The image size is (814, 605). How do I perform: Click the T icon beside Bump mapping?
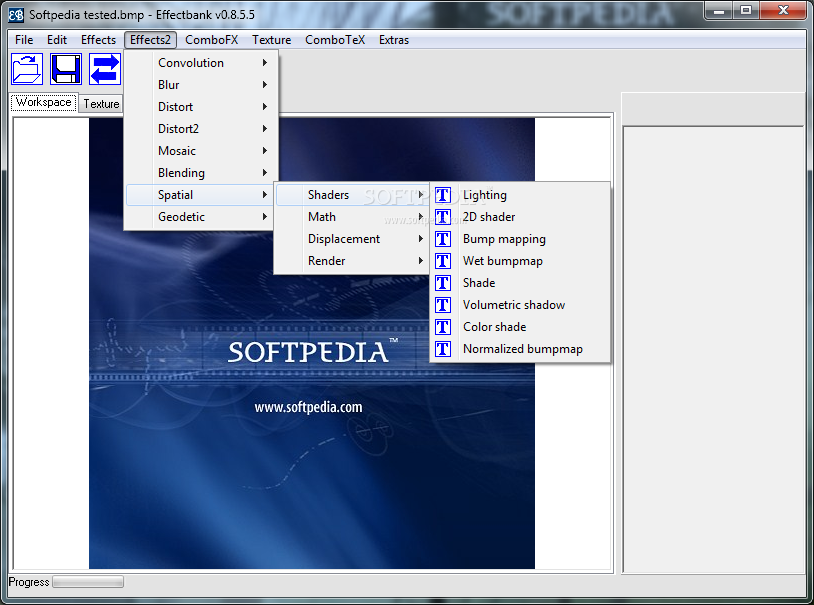point(443,239)
